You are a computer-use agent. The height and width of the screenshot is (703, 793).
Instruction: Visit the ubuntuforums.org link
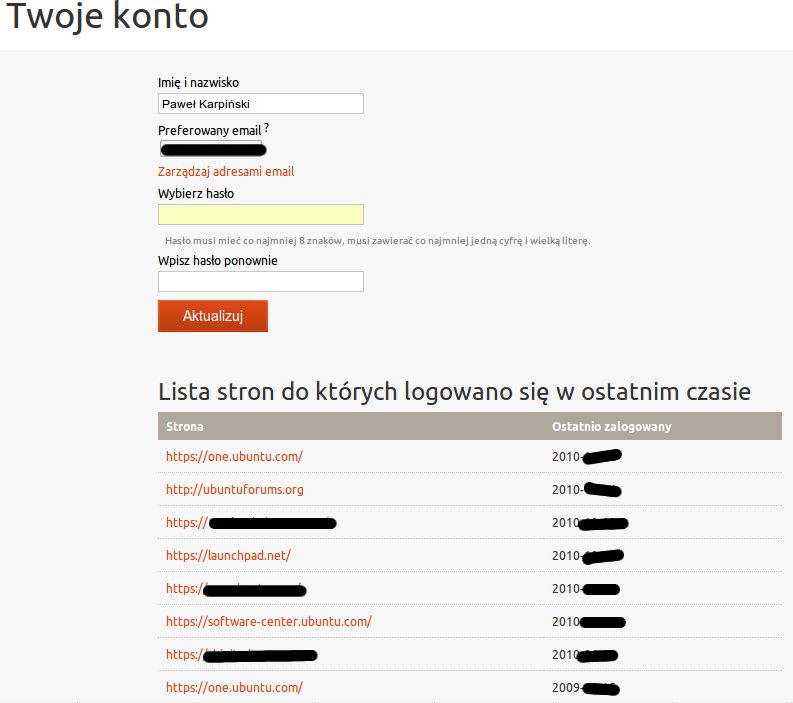point(235,490)
